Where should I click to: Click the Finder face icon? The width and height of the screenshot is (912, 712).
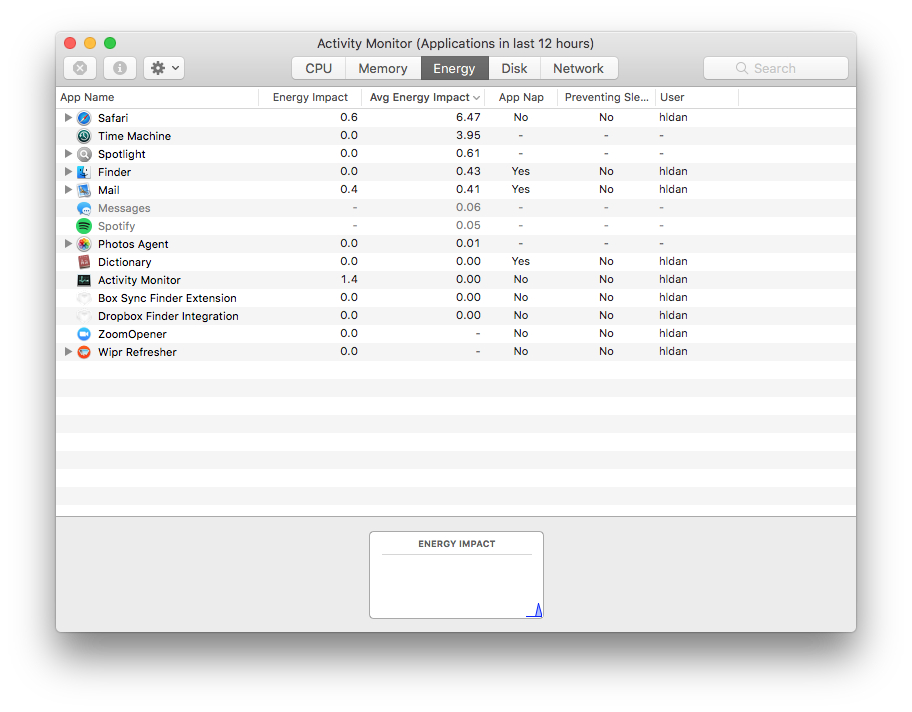click(x=84, y=172)
